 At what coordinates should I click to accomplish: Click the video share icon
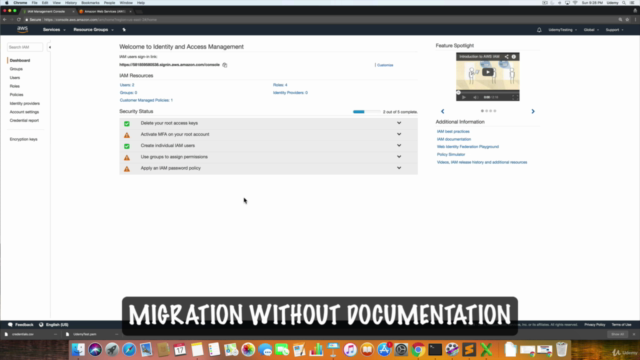coord(506,57)
